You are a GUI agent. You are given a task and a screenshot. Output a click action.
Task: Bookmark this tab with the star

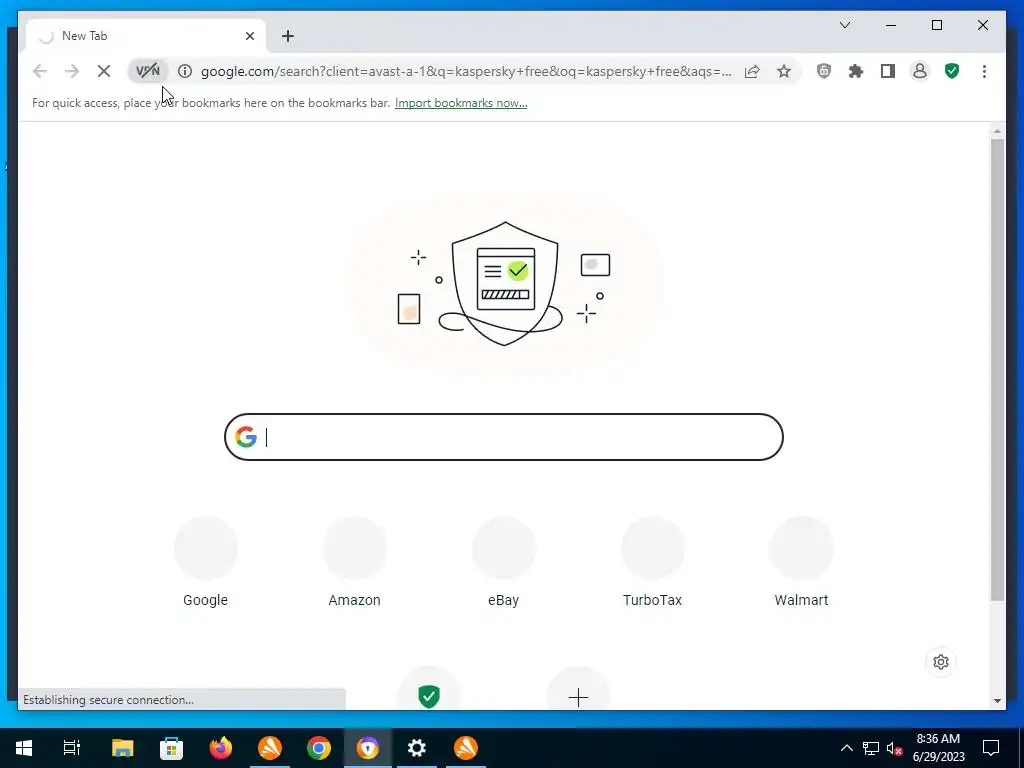[784, 71]
